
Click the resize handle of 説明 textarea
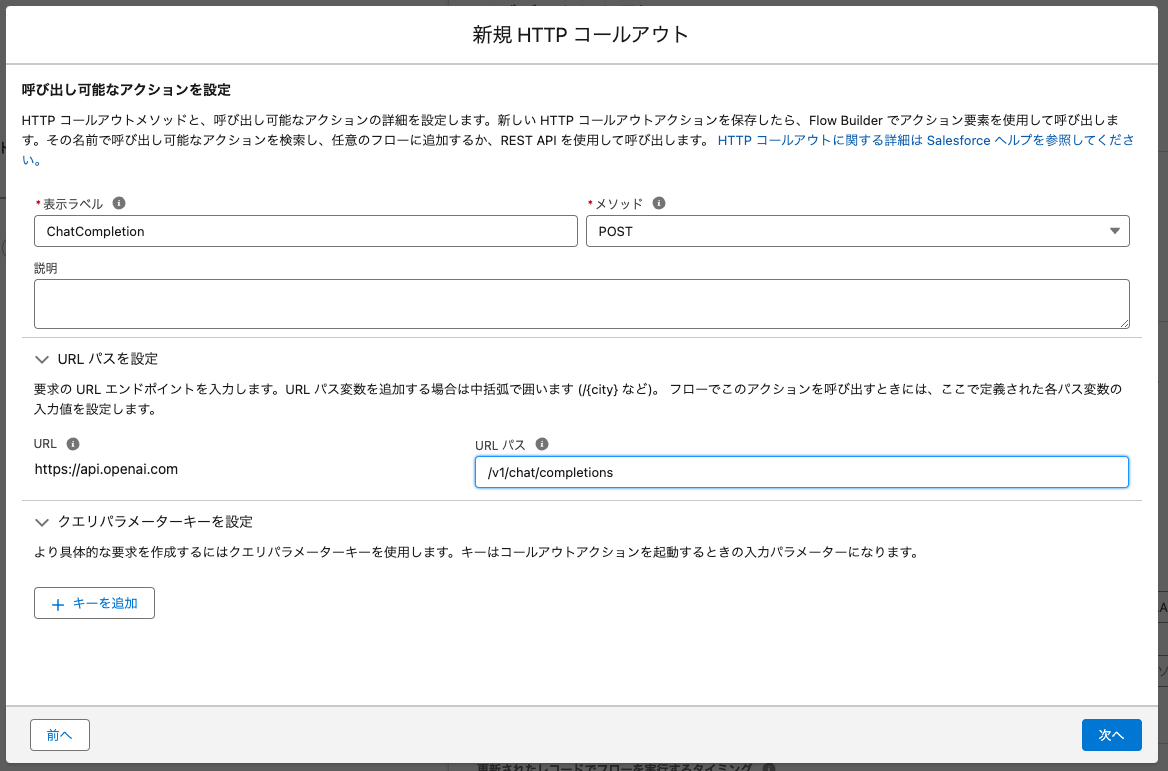point(1124,323)
